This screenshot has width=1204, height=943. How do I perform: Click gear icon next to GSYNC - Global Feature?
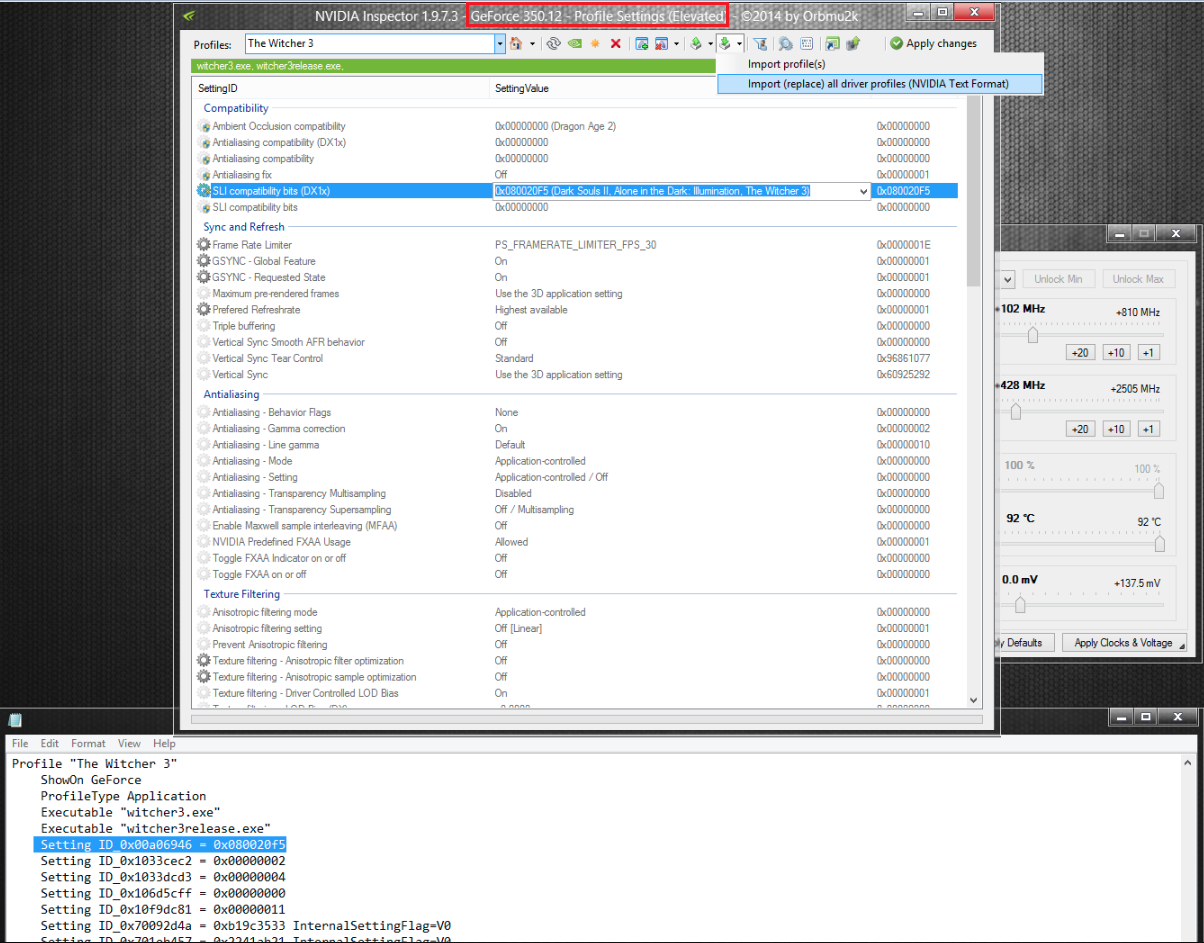pyautogui.click(x=204, y=261)
